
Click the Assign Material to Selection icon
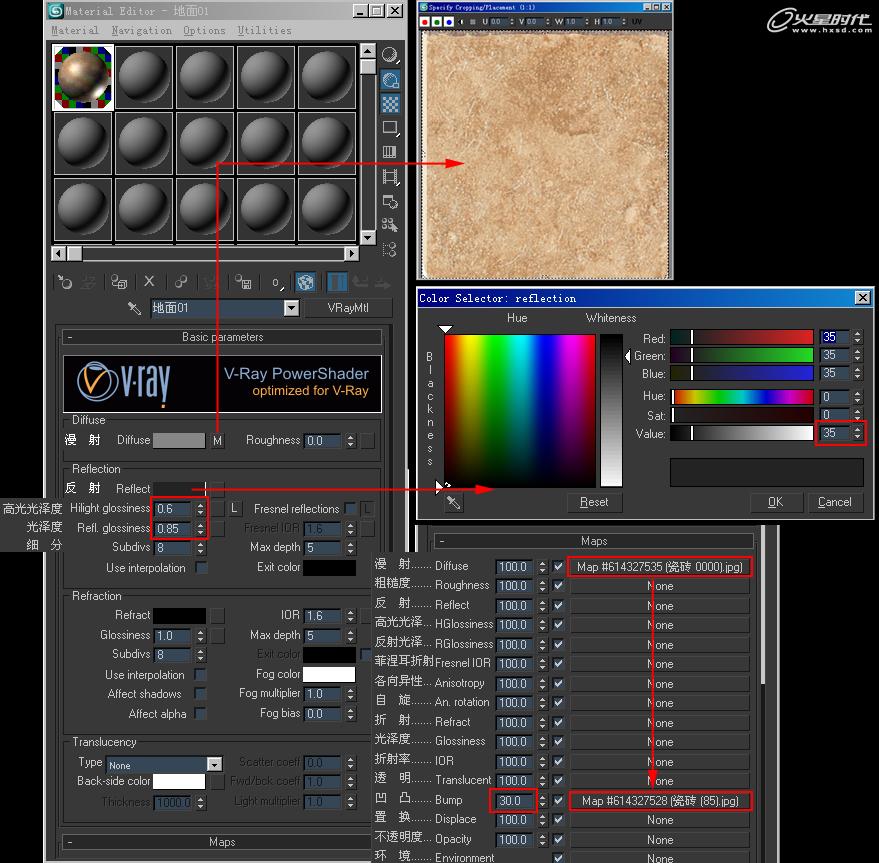point(119,282)
